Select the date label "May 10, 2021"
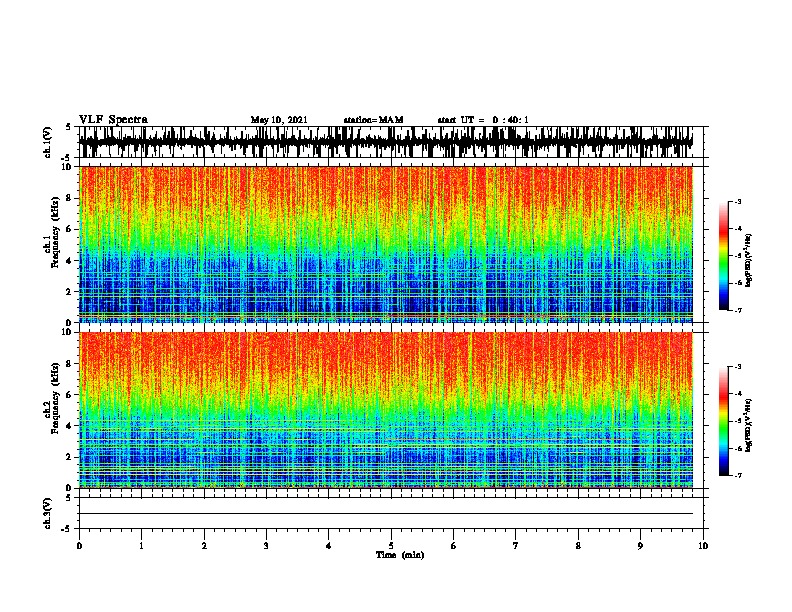792x612 pixels. coord(279,120)
